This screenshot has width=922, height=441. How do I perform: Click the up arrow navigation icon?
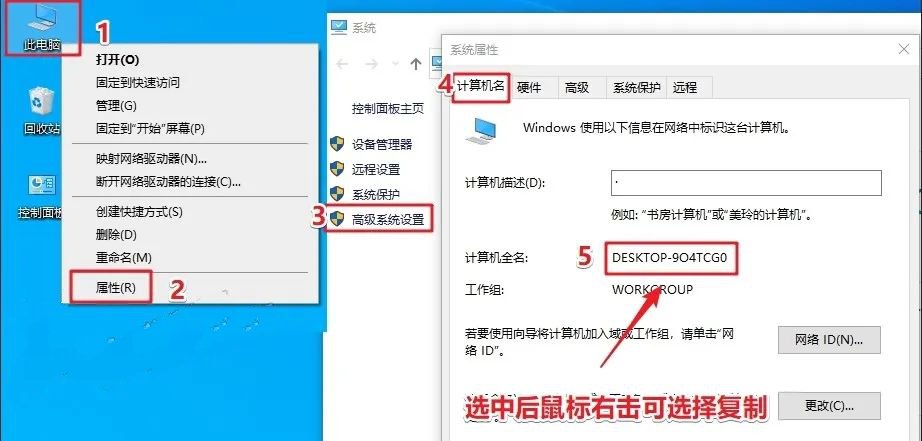coord(416,64)
